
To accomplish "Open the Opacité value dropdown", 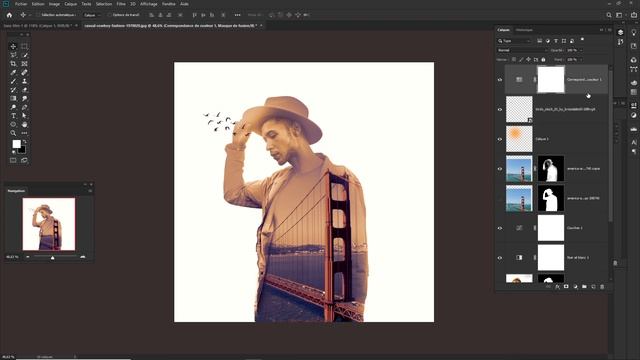I will click(581, 50).
